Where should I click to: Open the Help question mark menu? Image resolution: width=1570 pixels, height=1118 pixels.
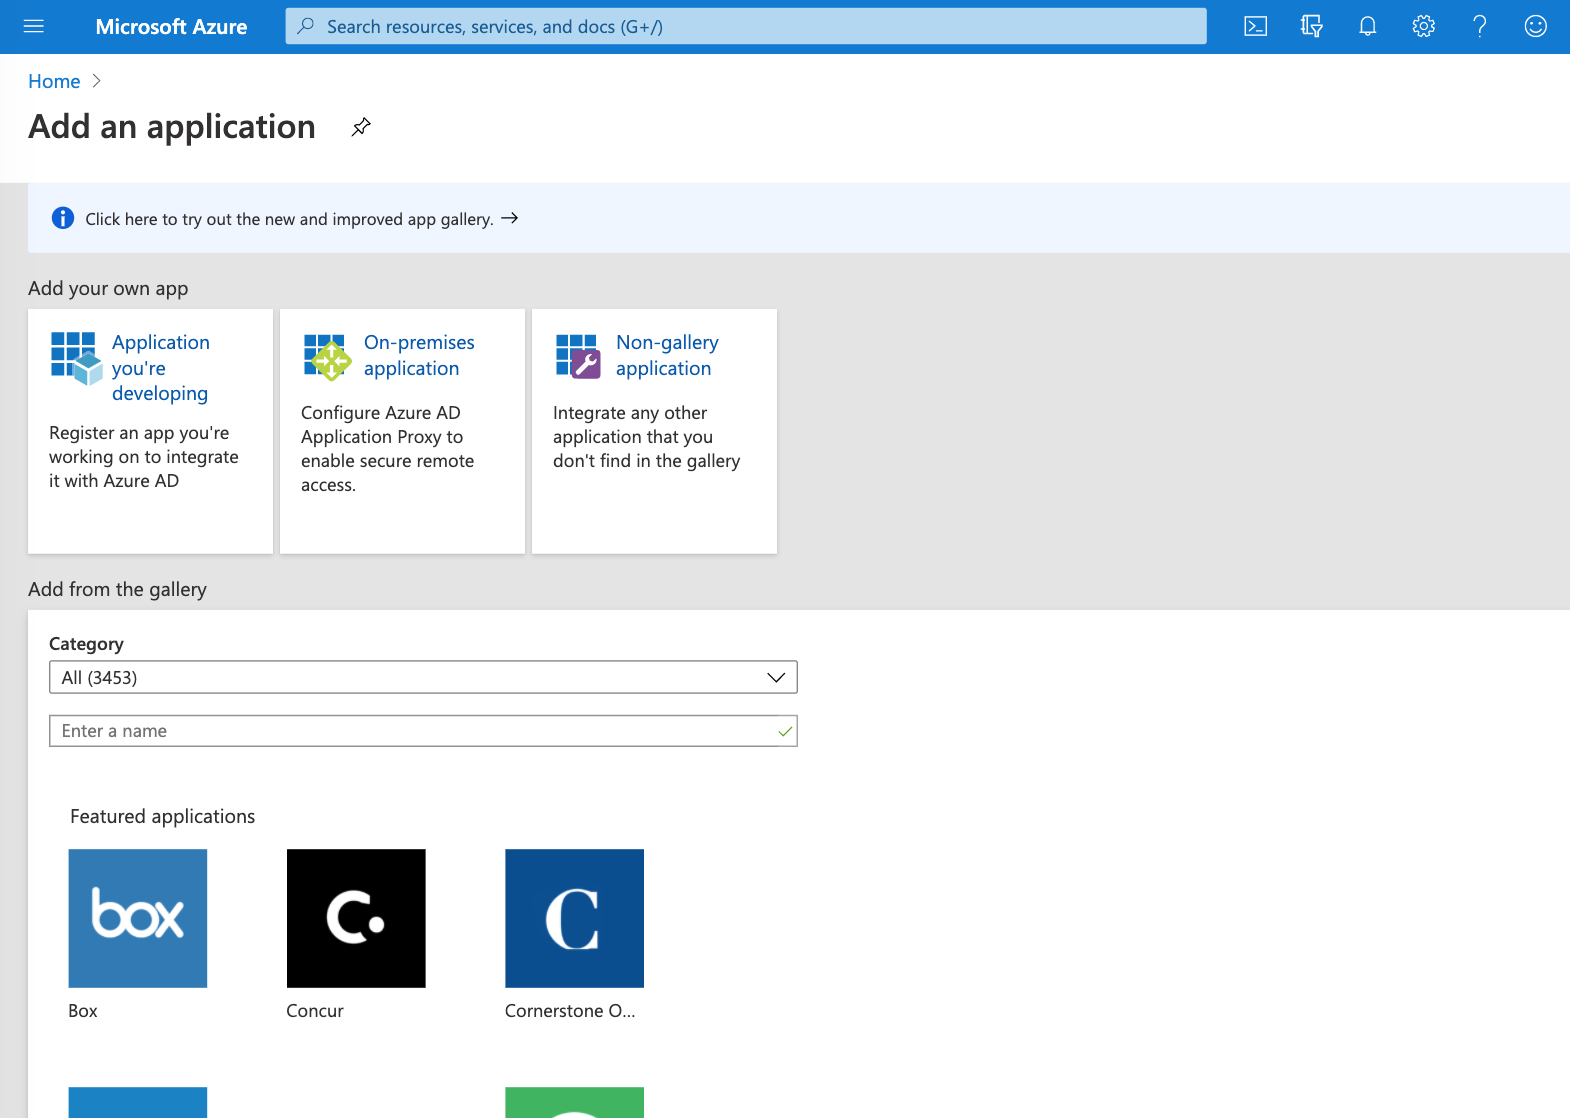coord(1479,27)
